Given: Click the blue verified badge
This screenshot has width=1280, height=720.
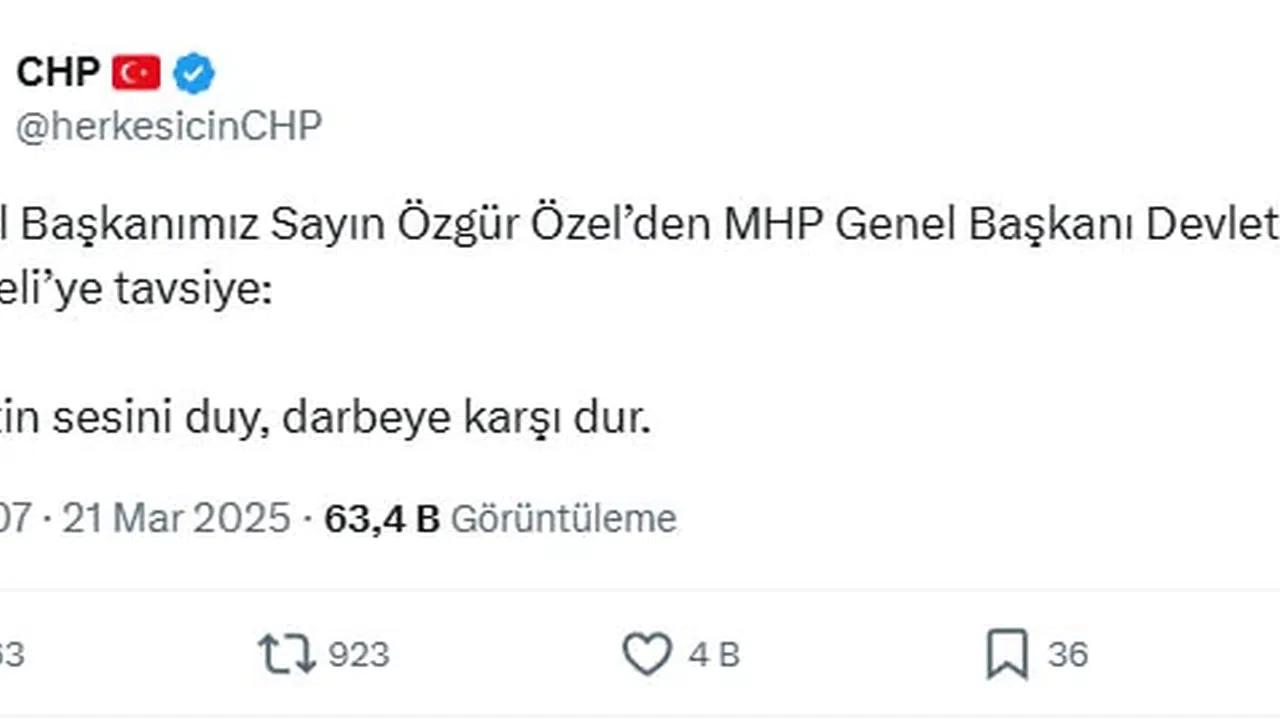Looking at the screenshot, I should click(194, 73).
